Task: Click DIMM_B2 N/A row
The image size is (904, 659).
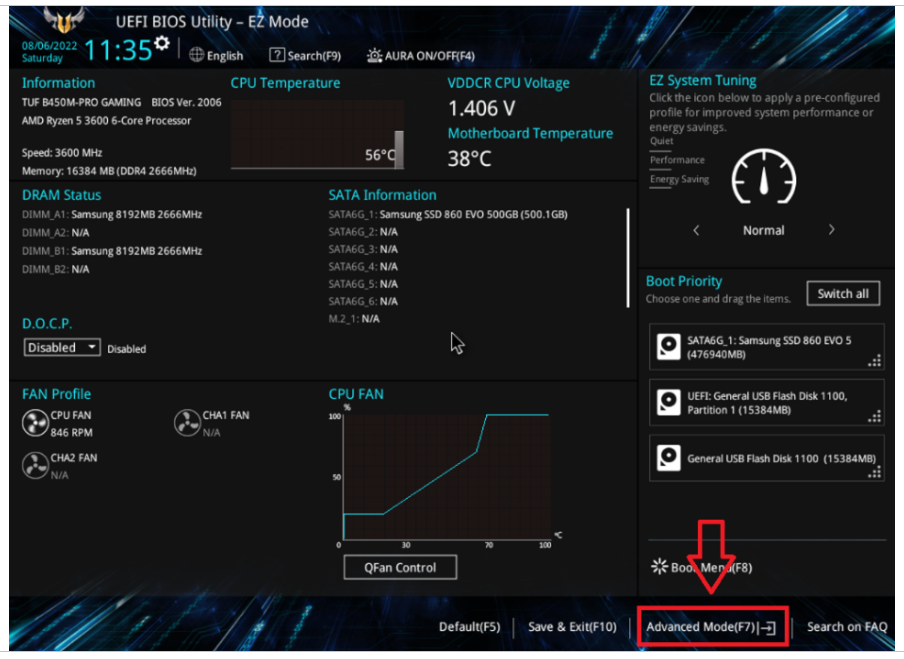Action: coord(55,269)
